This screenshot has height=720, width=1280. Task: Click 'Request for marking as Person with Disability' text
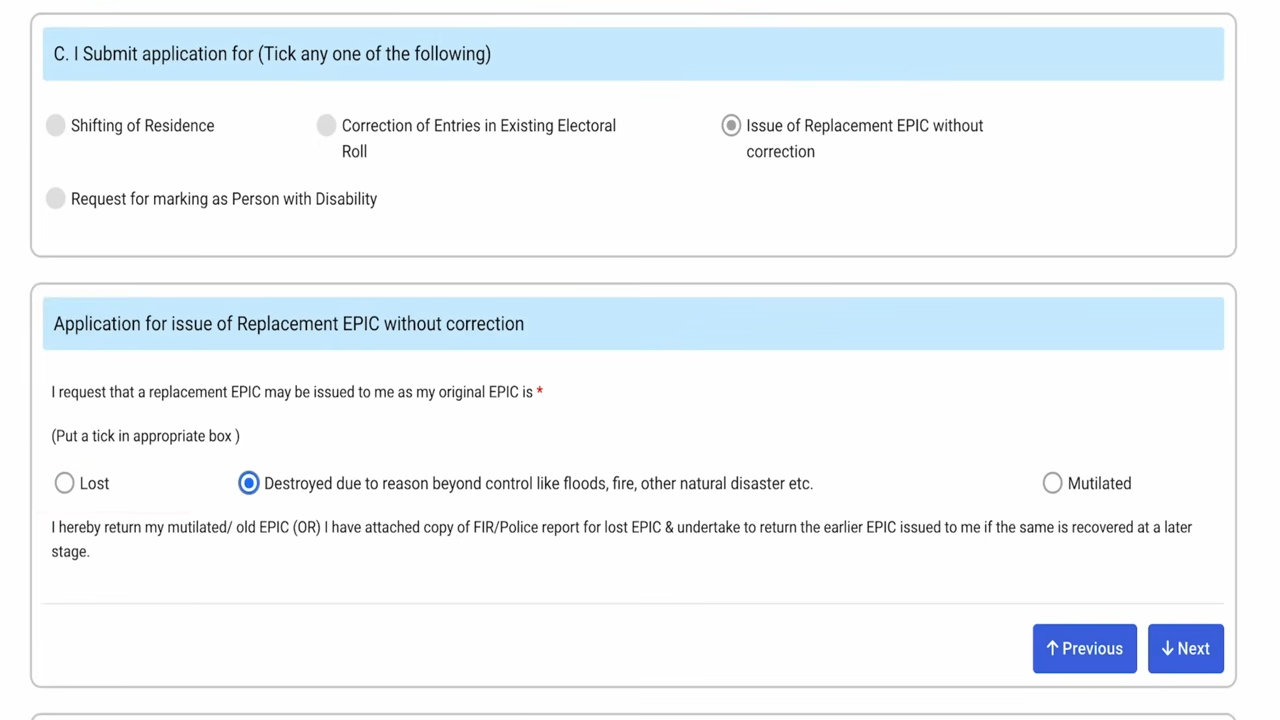pyautogui.click(x=224, y=199)
